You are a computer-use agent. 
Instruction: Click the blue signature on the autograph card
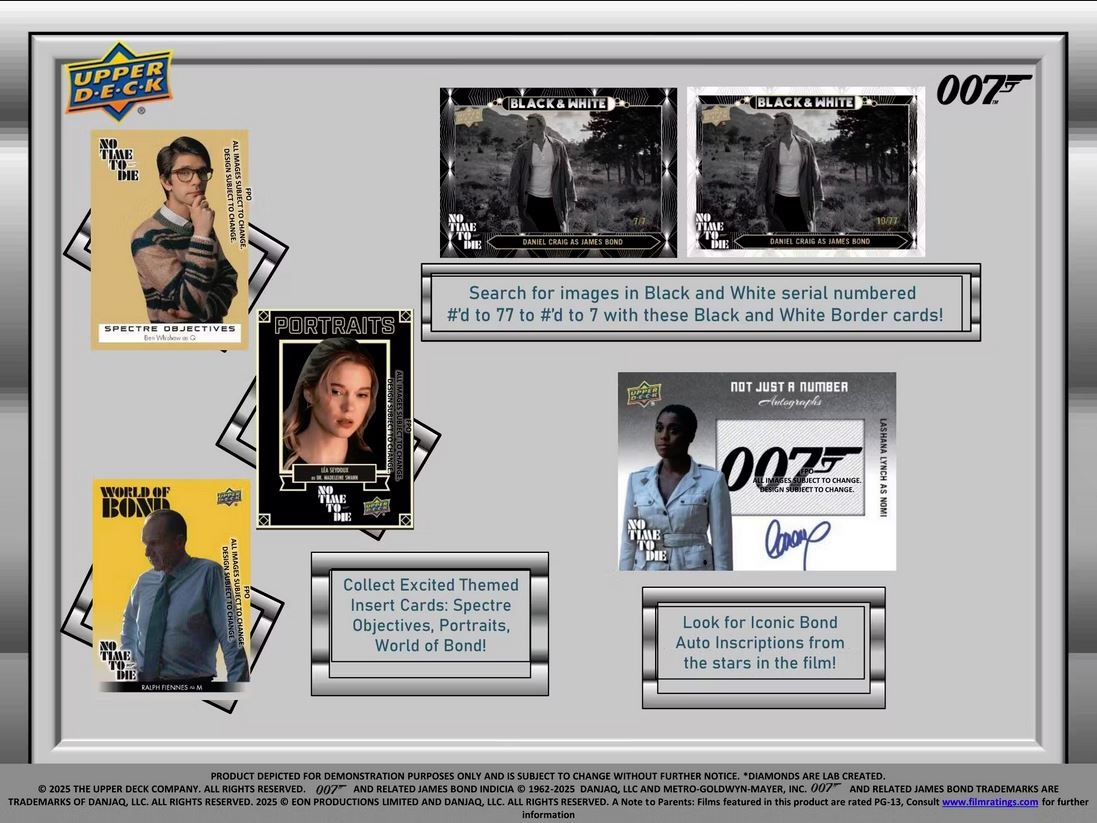click(x=797, y=543)
